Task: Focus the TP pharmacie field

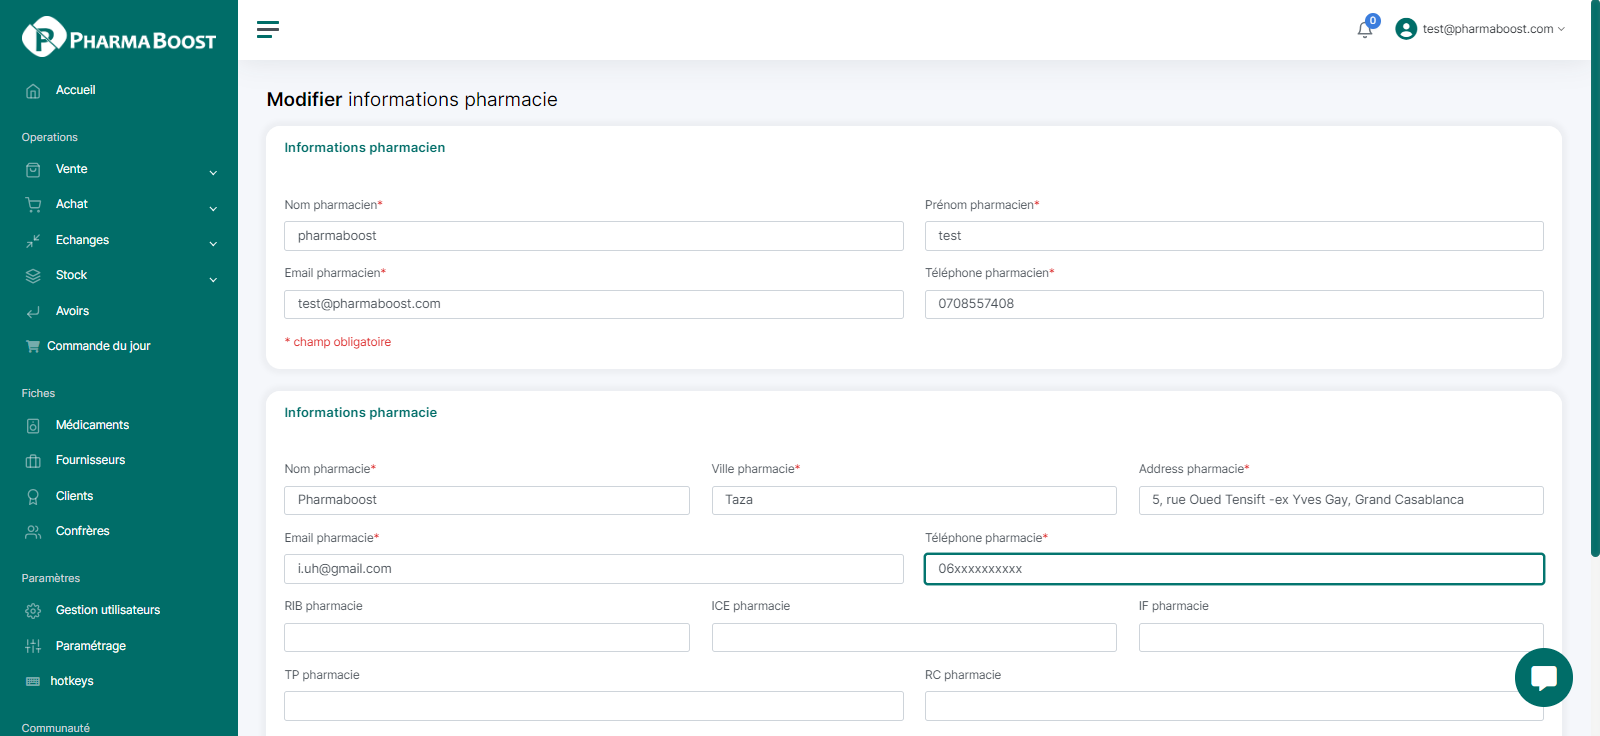Action: click(x=594, y=706)
